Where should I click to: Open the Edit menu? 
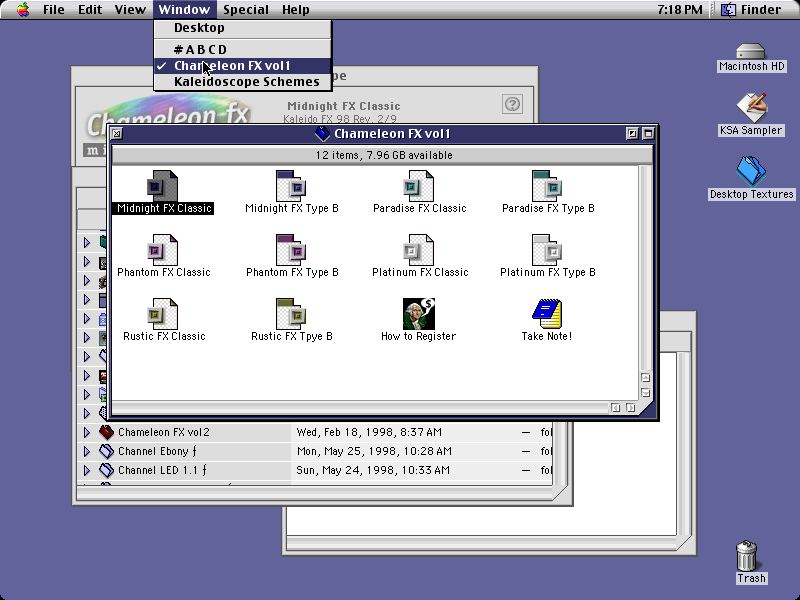pyautogui.click(x=90, y=10)
